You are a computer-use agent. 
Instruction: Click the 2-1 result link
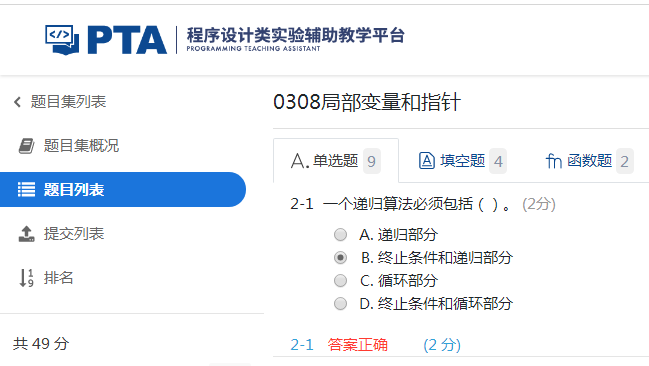302,344
